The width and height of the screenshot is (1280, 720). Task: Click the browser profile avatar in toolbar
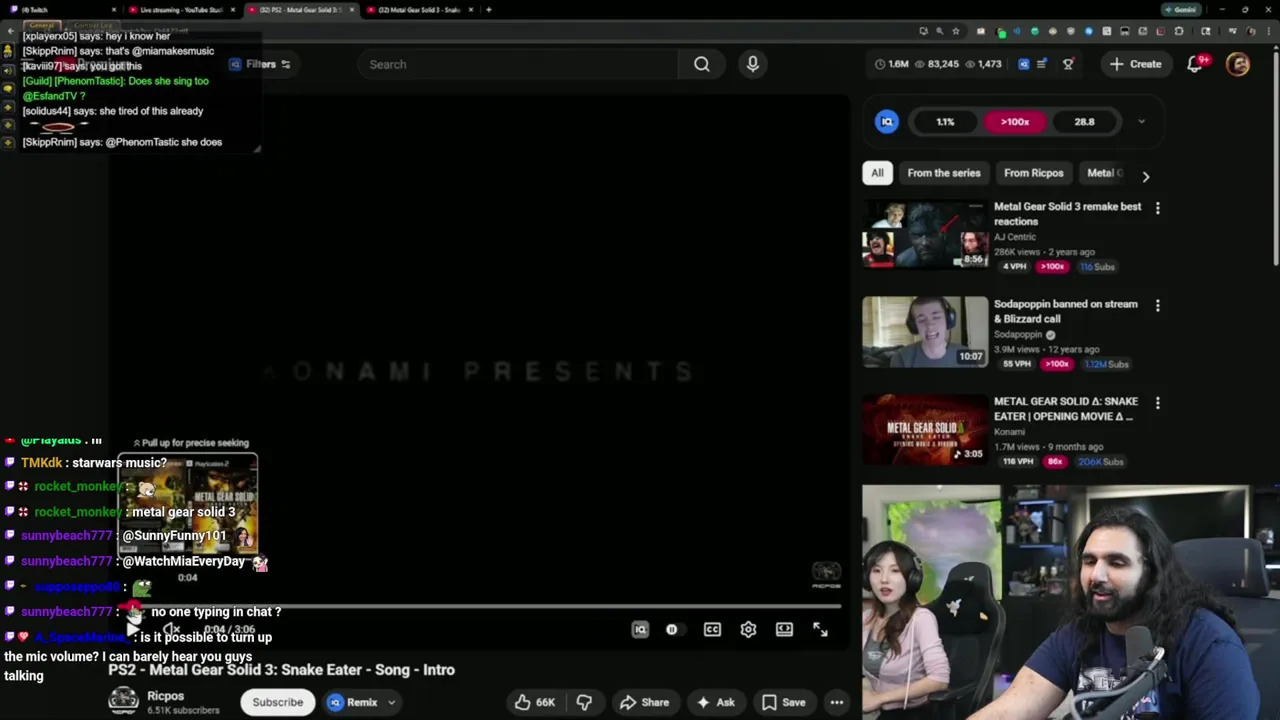pos(1250,31)
